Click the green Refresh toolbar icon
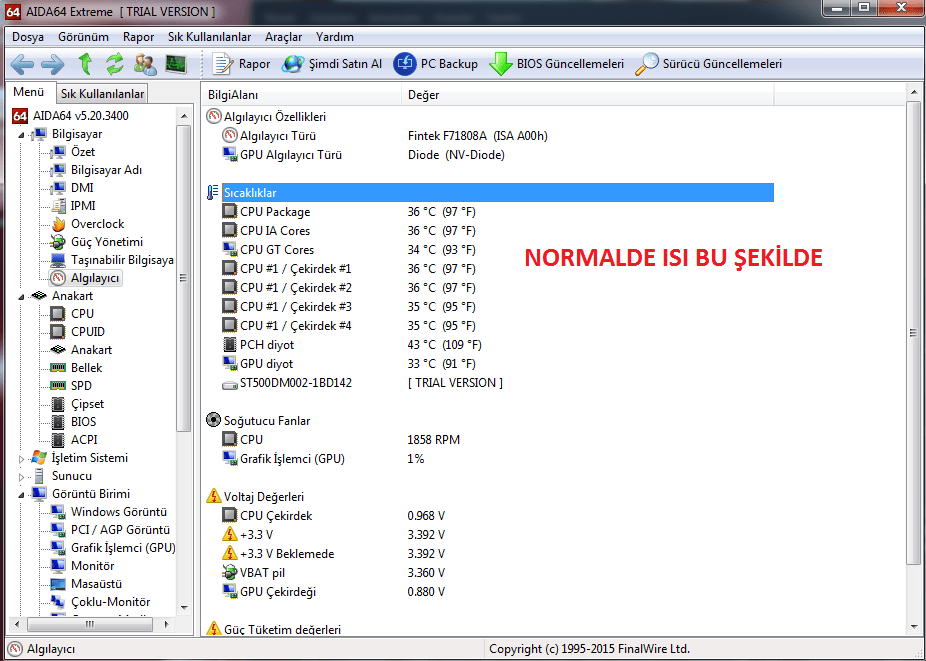 click(x=115, y=64)
